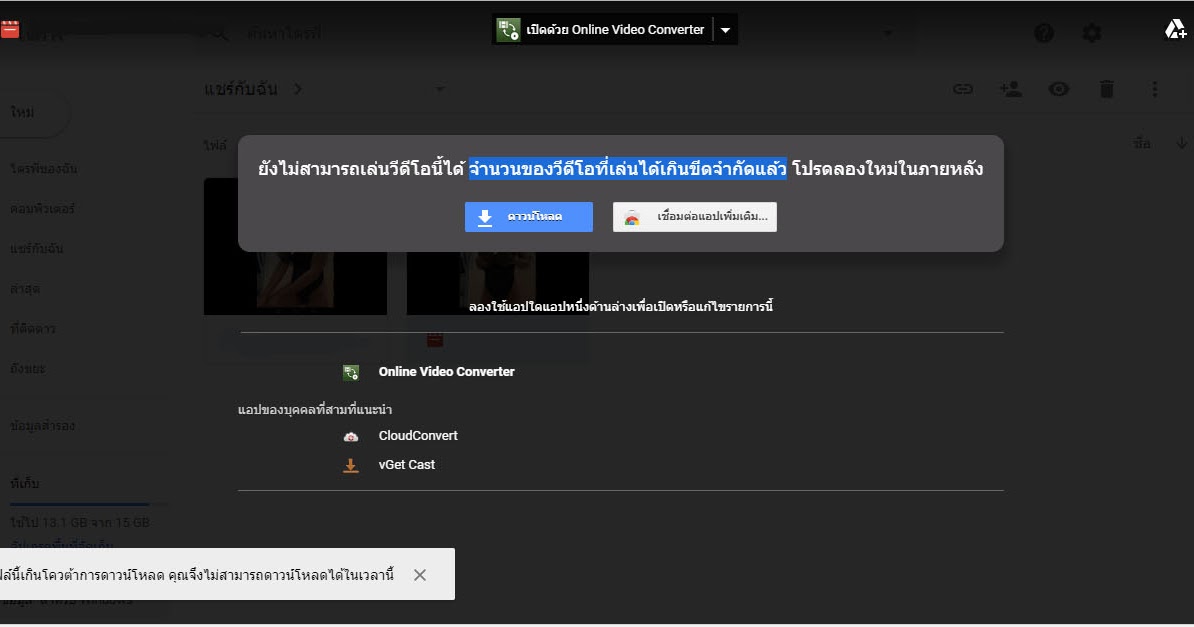Click the Online Video Converter list icon

(x=351, y=372)
